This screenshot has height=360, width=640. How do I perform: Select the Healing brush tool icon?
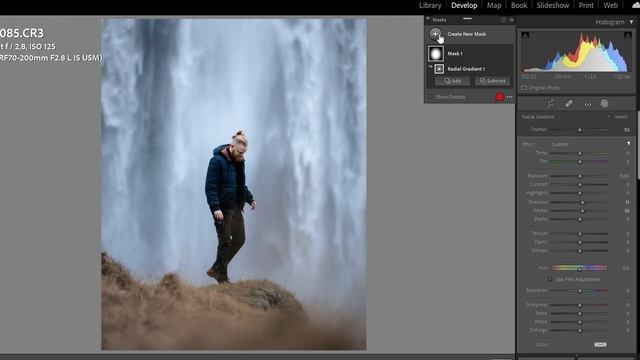click(569, 104)
